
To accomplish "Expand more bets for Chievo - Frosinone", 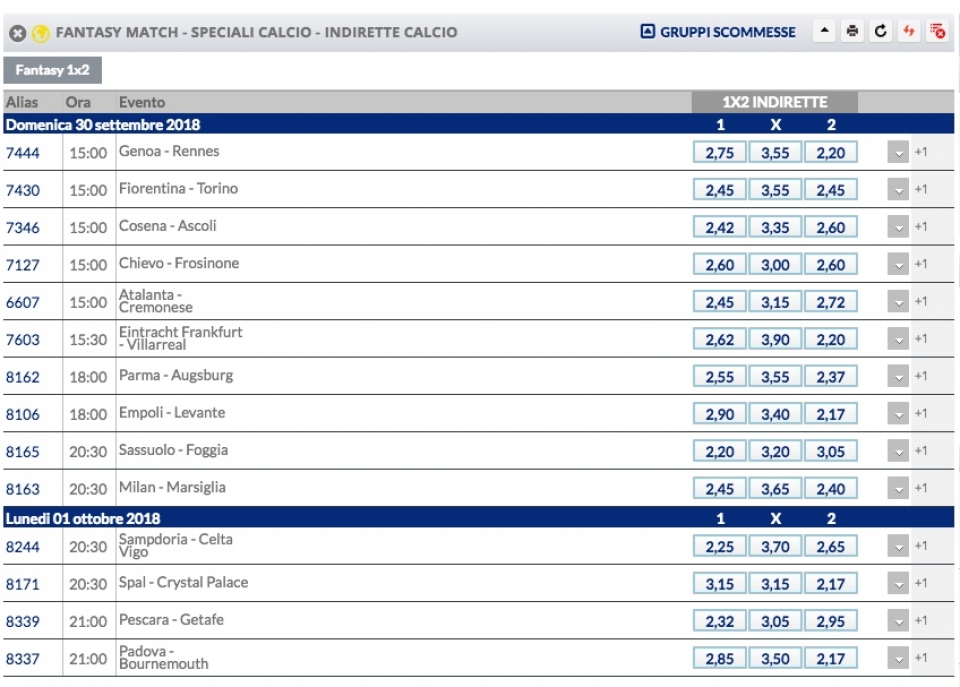I will coord(898,265).
